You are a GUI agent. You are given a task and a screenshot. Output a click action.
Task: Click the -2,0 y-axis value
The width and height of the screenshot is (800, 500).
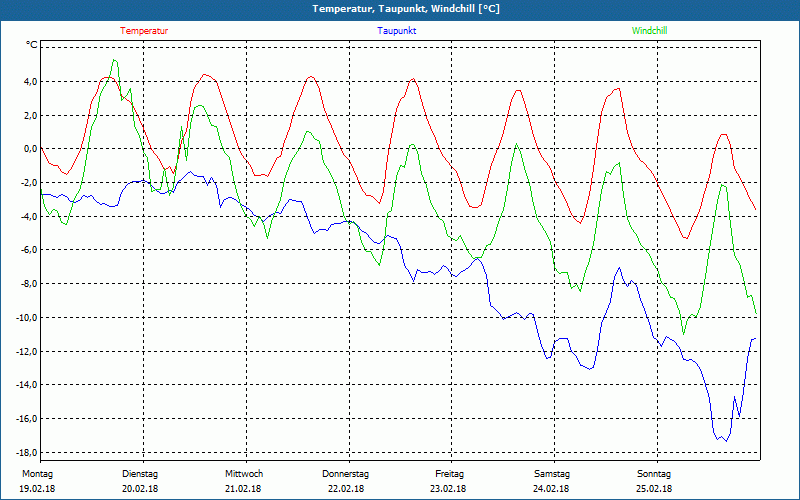(x=29, y=183)
